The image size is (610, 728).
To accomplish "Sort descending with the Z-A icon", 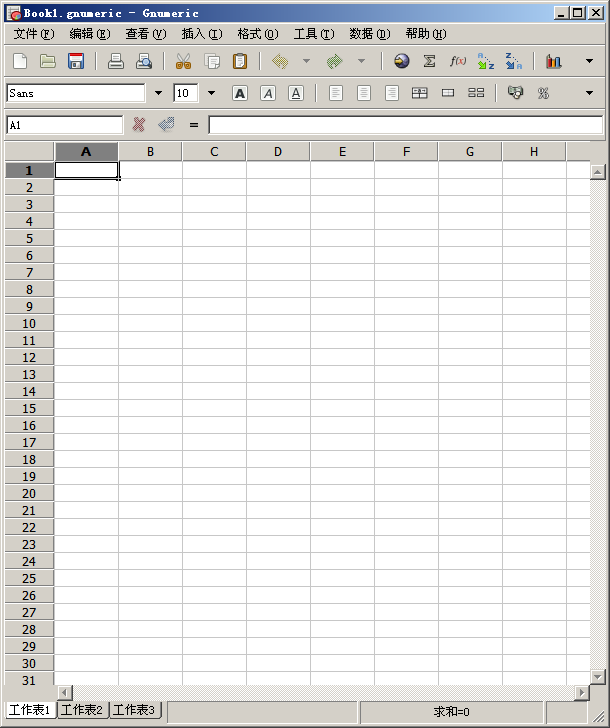I will [x=513, y=61].
